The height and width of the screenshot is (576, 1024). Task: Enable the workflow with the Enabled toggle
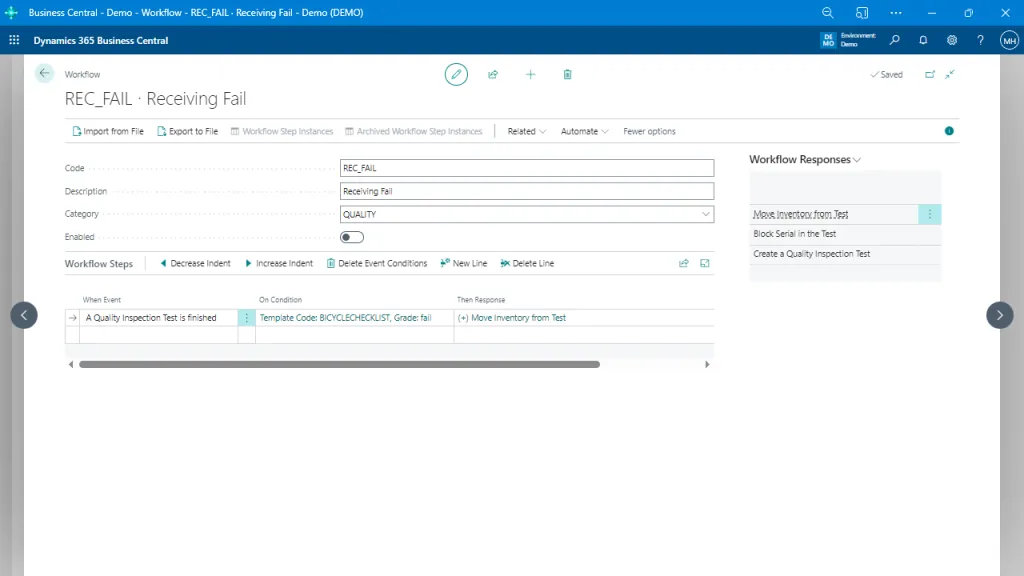[351, 237]
